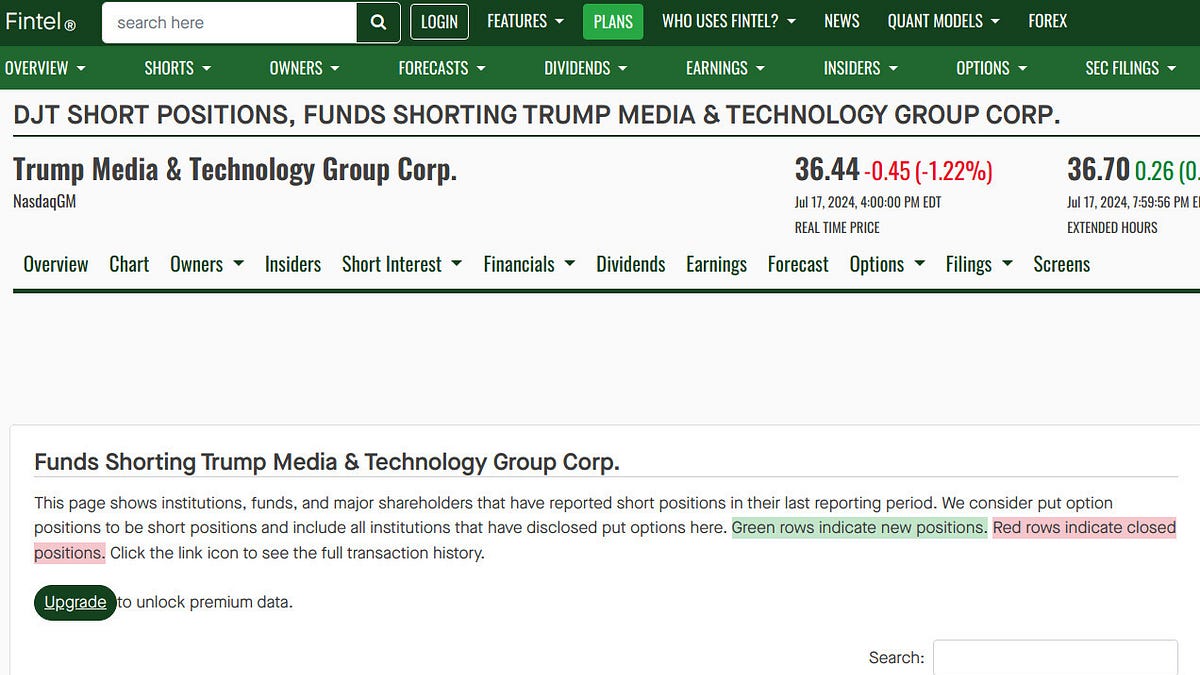Screen dimensions: 1200x675
Task: Expand the FORECASTS green bar dropdown
Action: coord(441,68)
